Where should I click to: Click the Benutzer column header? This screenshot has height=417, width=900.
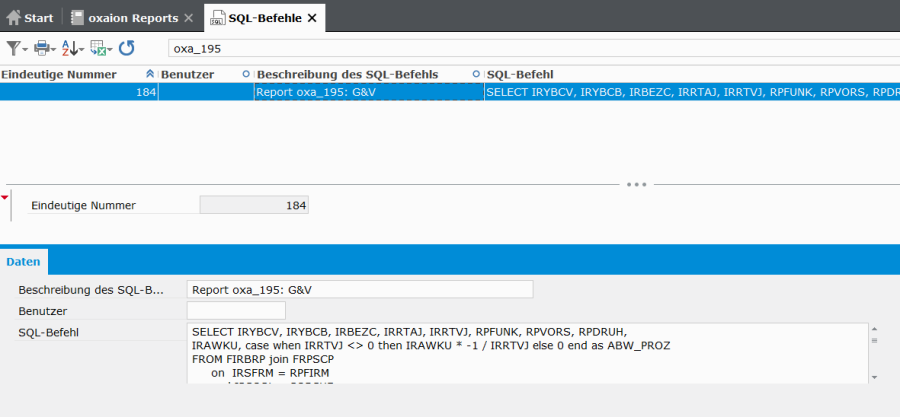point(187,75)
